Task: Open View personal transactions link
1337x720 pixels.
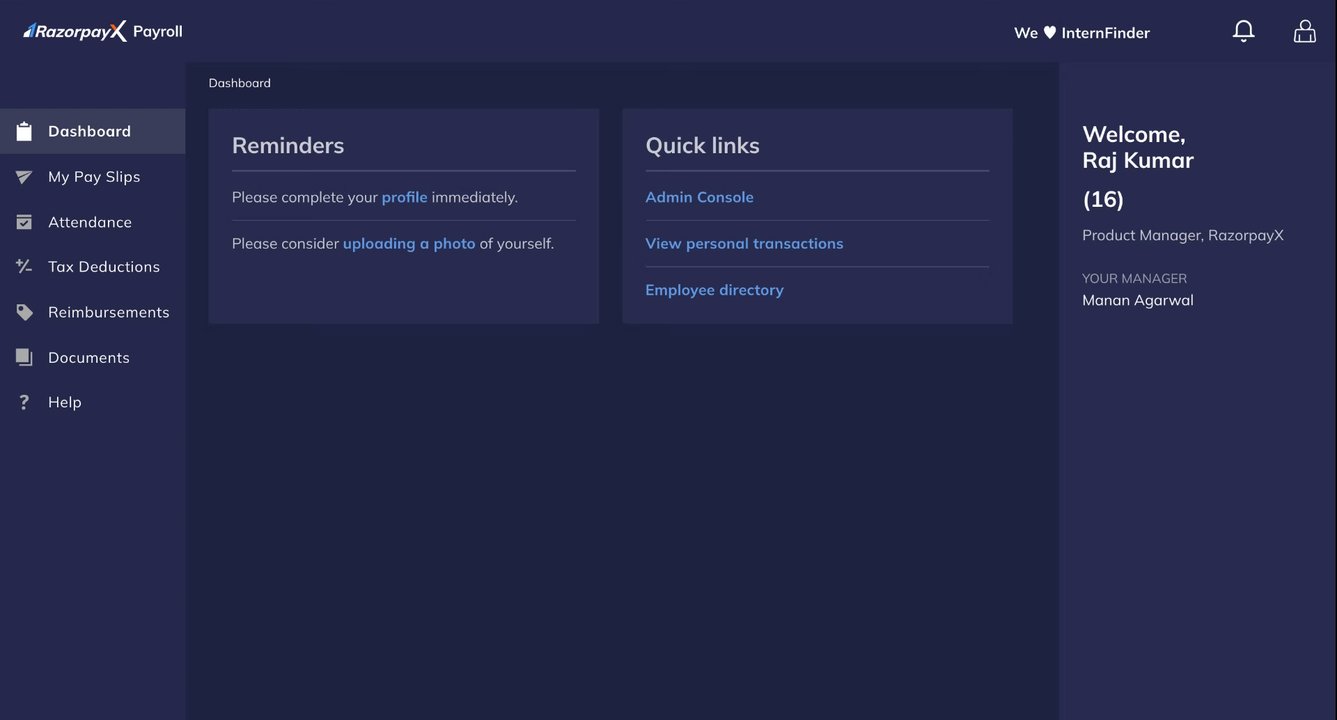Action: [x=744, y=243]
